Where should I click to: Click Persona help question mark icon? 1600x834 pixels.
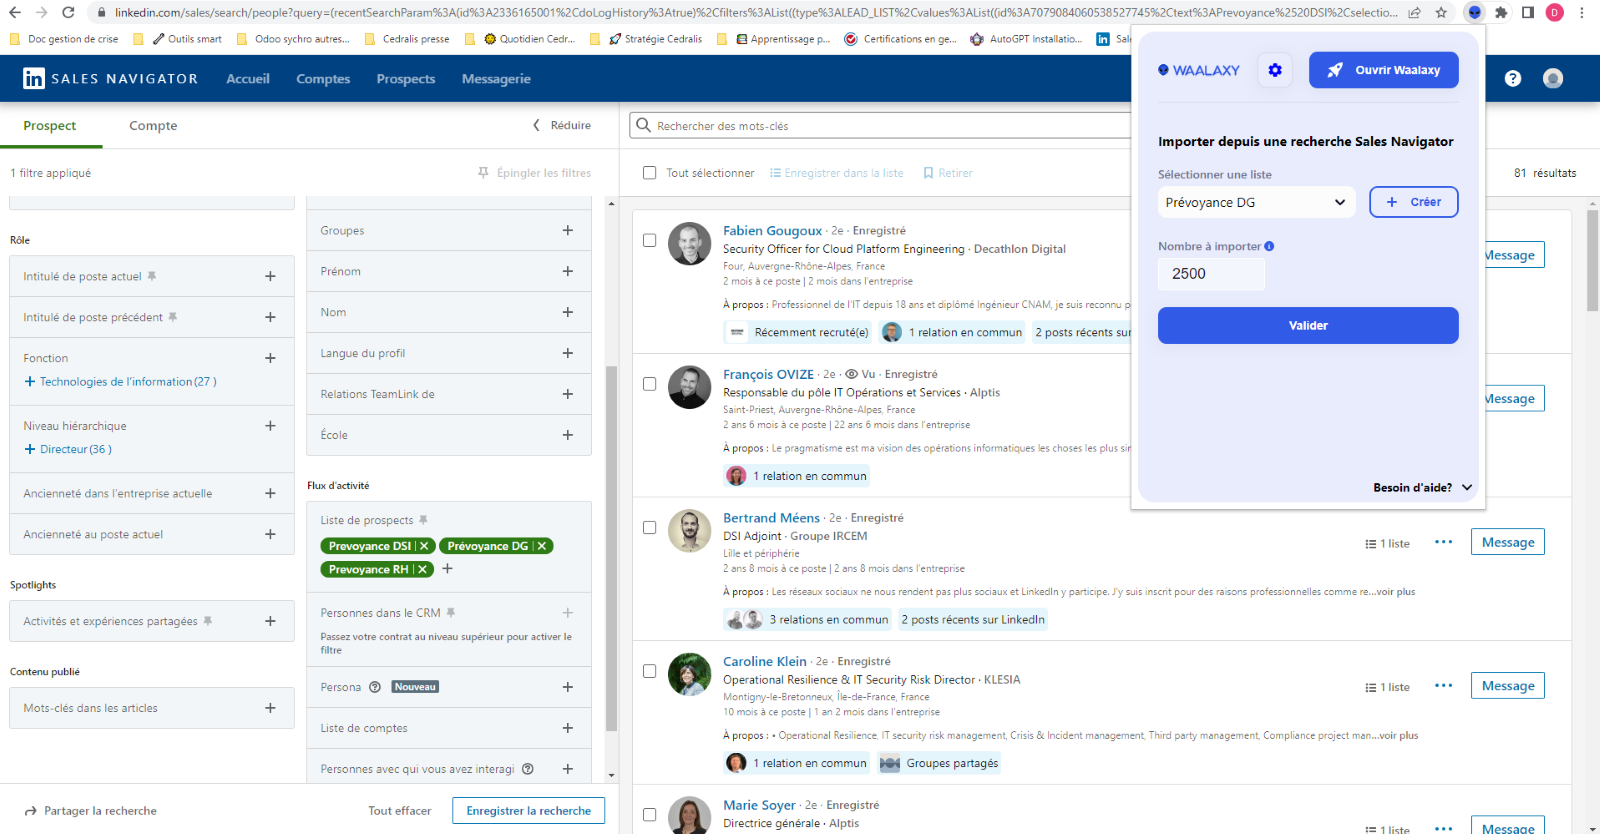tap(375, 687)
